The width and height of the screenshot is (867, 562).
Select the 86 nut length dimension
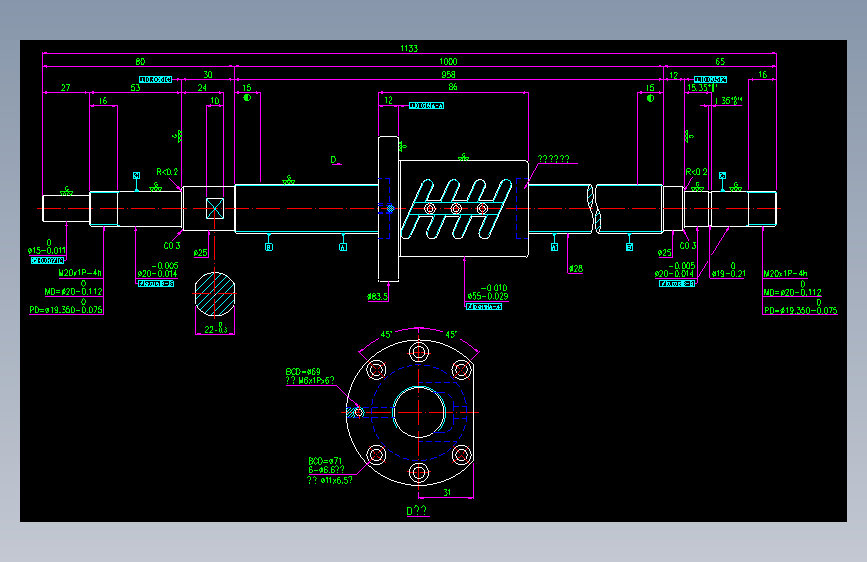[x=453, y=87]
